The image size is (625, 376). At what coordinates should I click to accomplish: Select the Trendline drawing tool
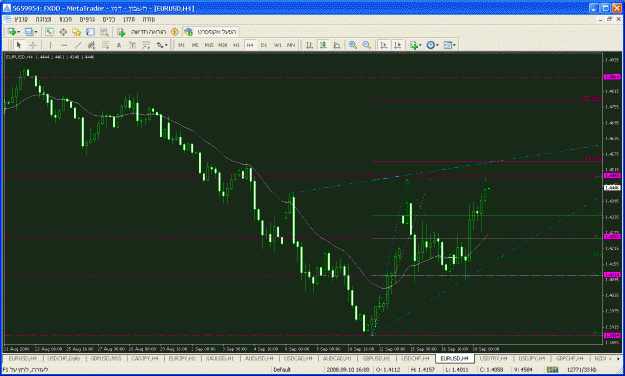[78, 45]
